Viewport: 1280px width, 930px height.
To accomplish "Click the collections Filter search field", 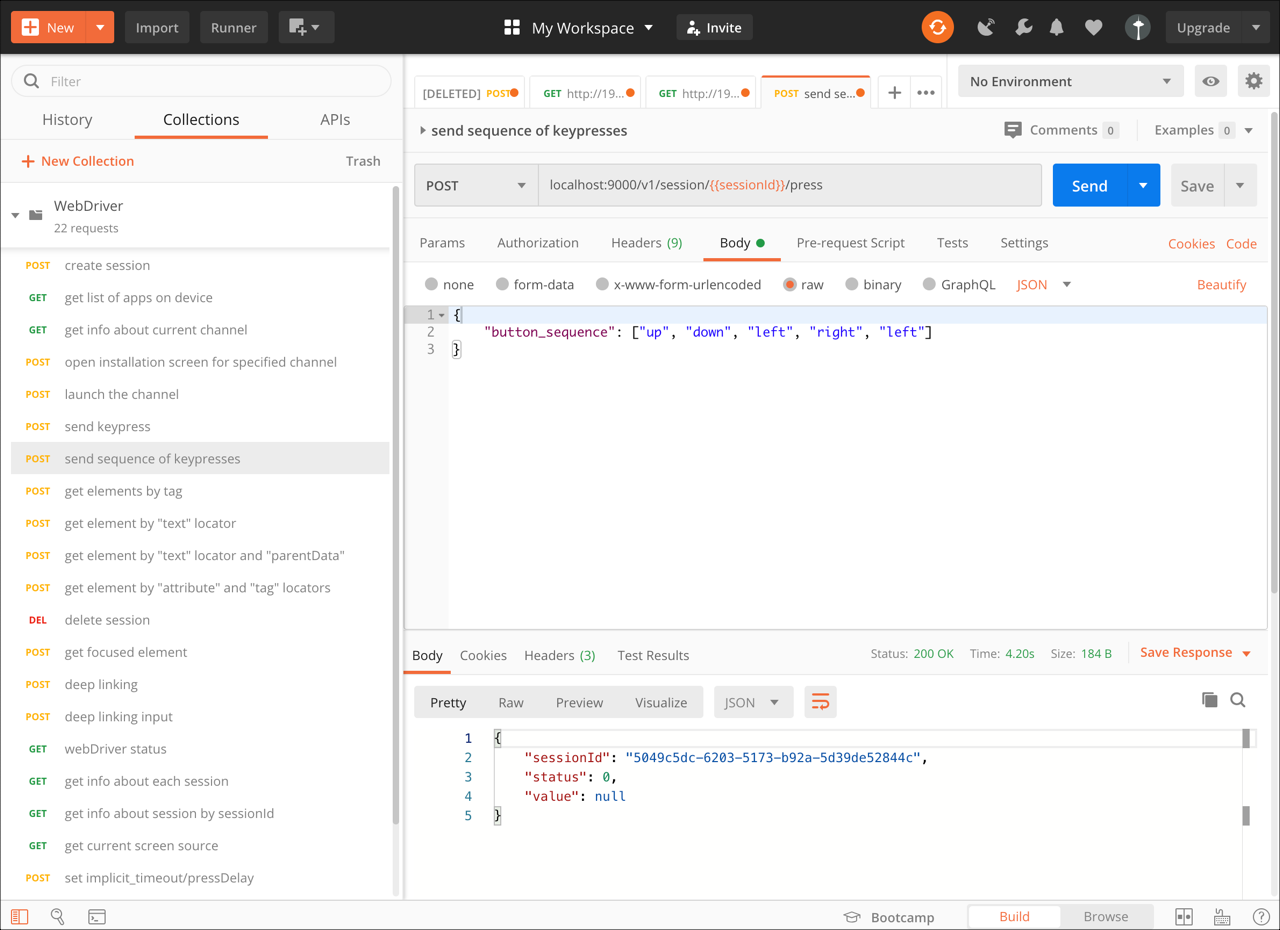I will 200,81.
